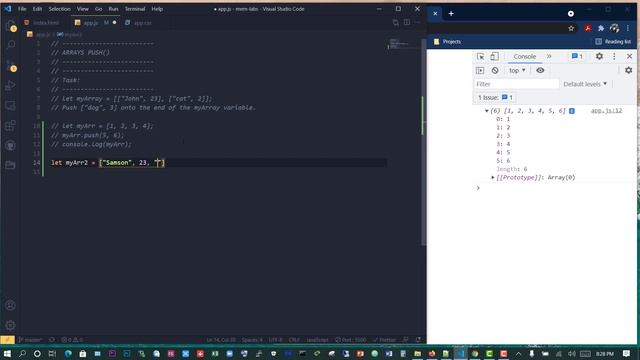Image resolution: width=640 pixels, height=360 pixels.
Task: Open the Terminal menu
Action: [x=135, y=9]
